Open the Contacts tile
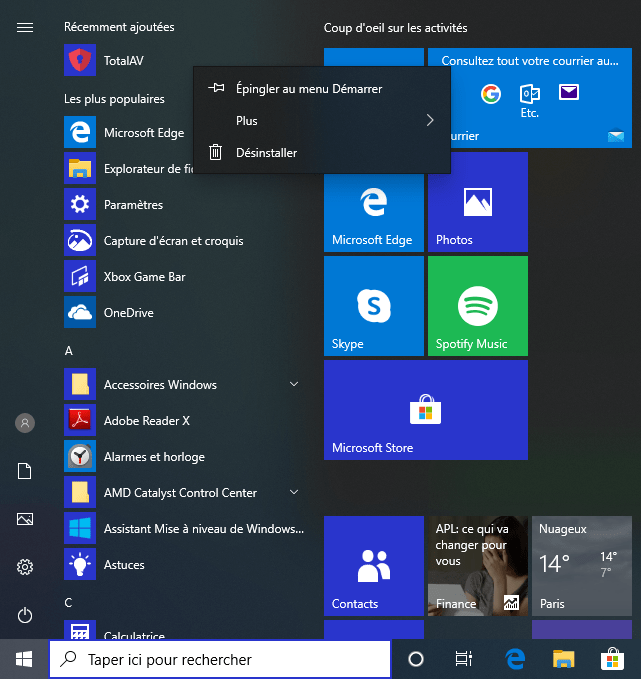This screenshot has height=679, width=641. coord(374,566)
